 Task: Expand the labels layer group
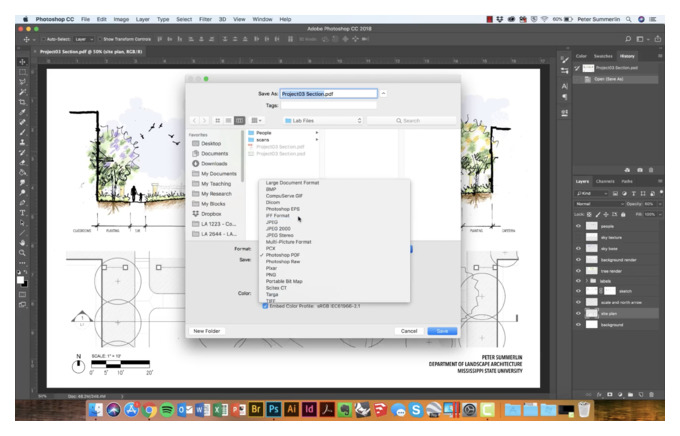click(x=587, y=281)
